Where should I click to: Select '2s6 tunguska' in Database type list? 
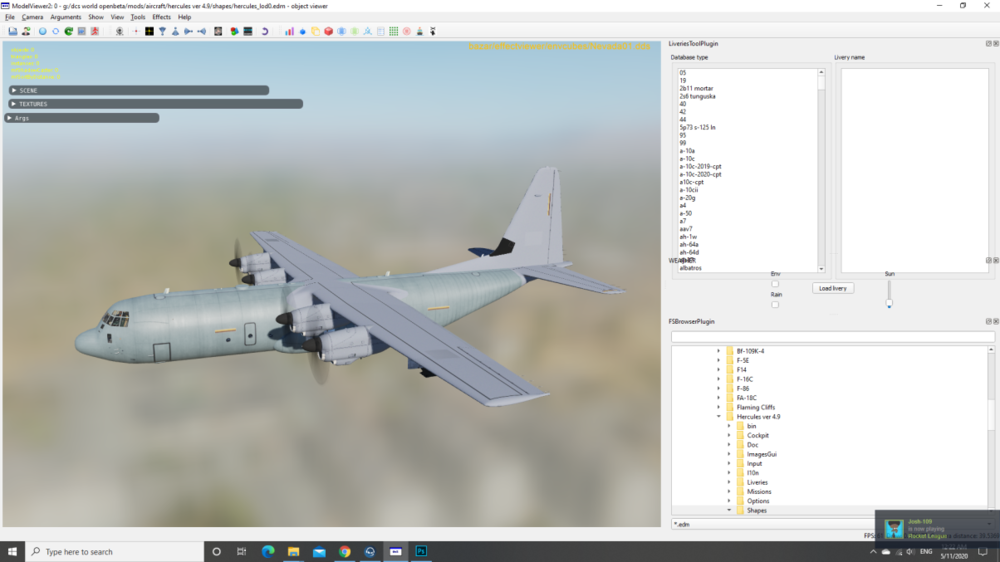coord(697,96)
